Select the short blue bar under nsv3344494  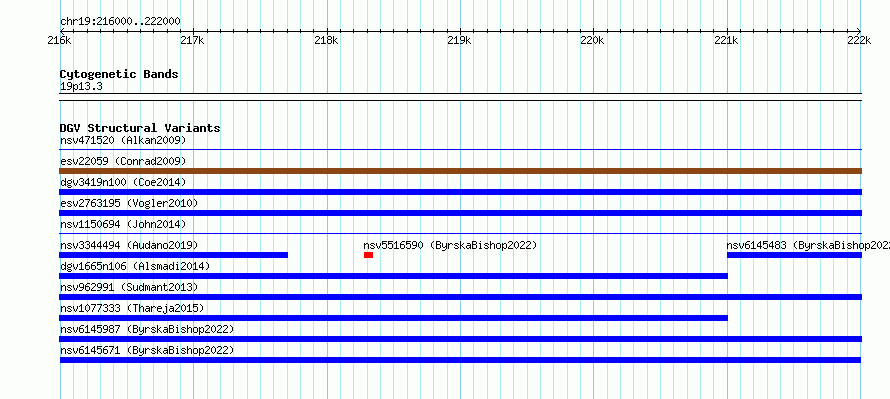click(174, 255)
